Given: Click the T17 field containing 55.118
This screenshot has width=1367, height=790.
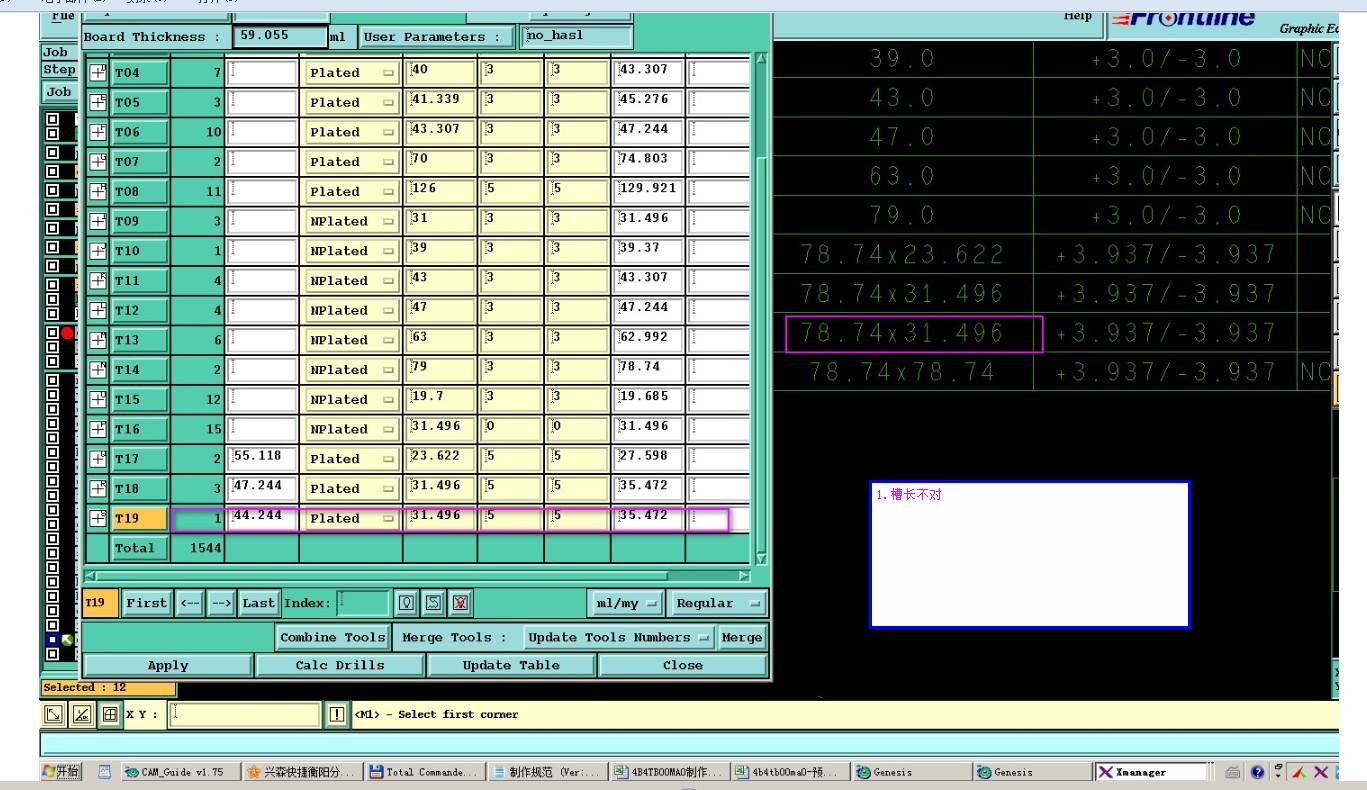Looking at the screenshot, I should [262, 458].
